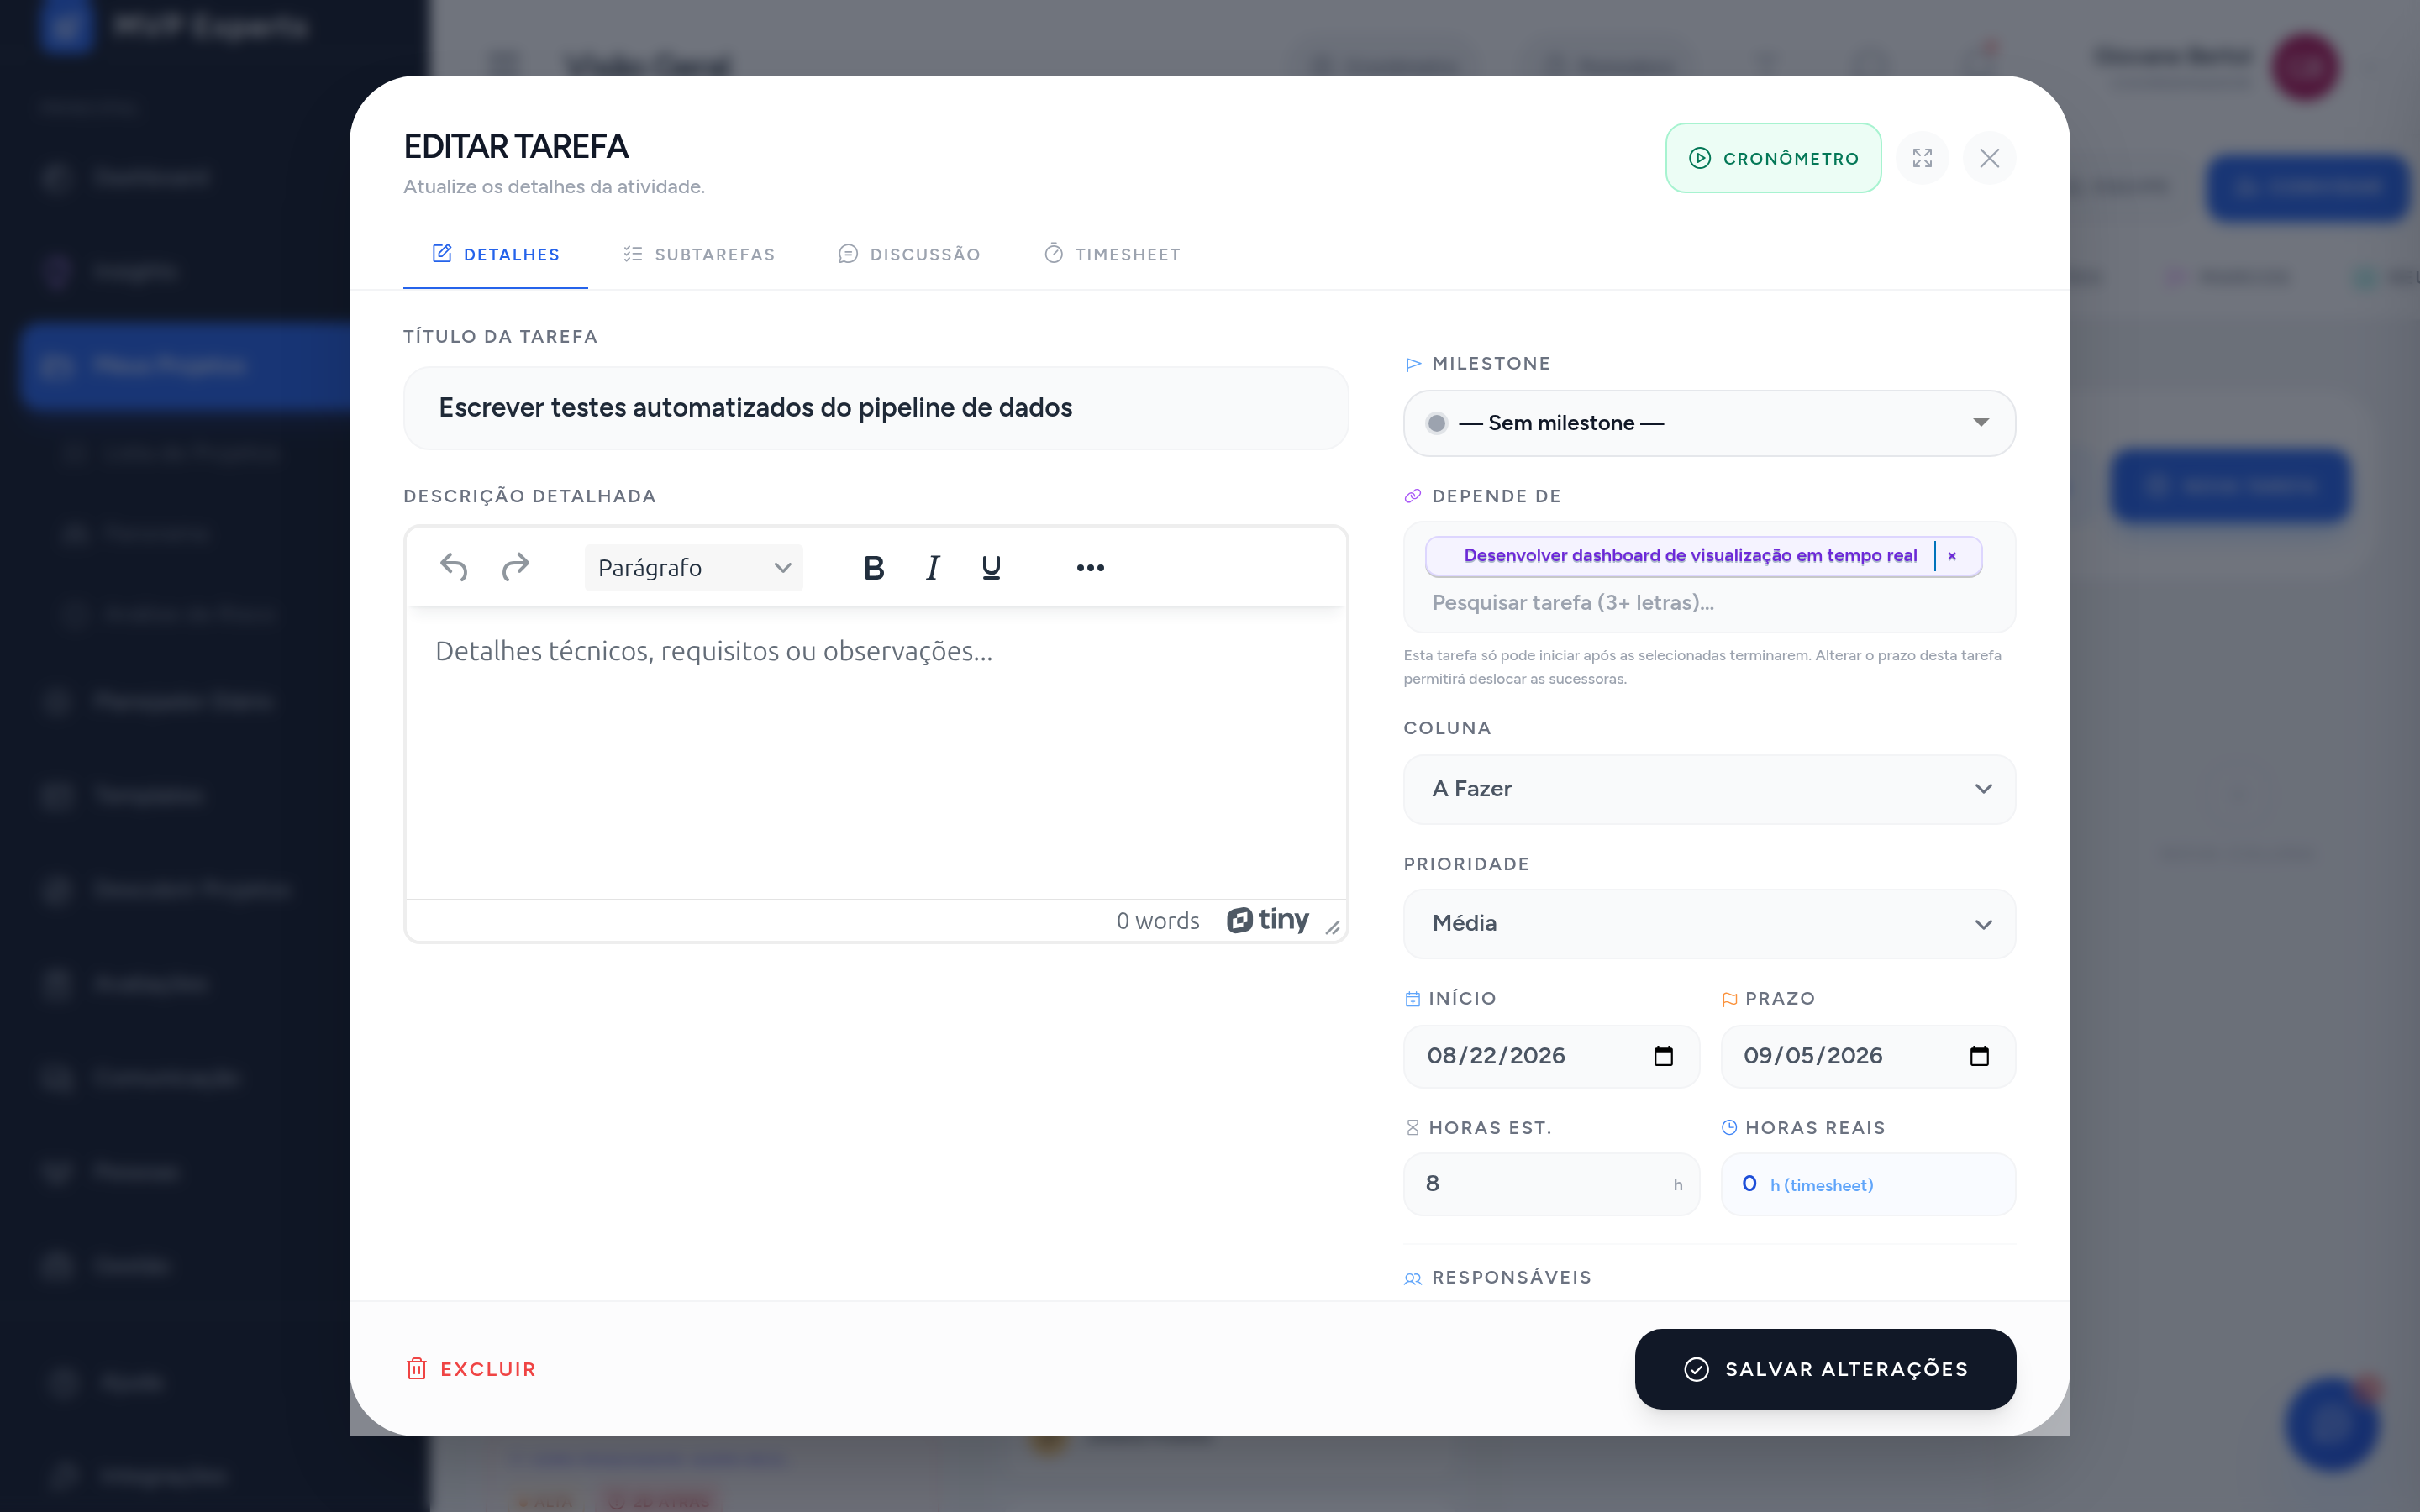
Task: Click the 0 words counter
Action: coord(1157,920)
